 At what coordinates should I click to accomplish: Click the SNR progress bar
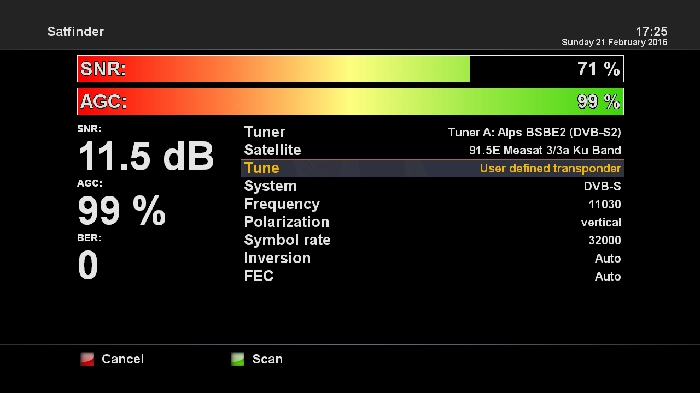point(350,69)
